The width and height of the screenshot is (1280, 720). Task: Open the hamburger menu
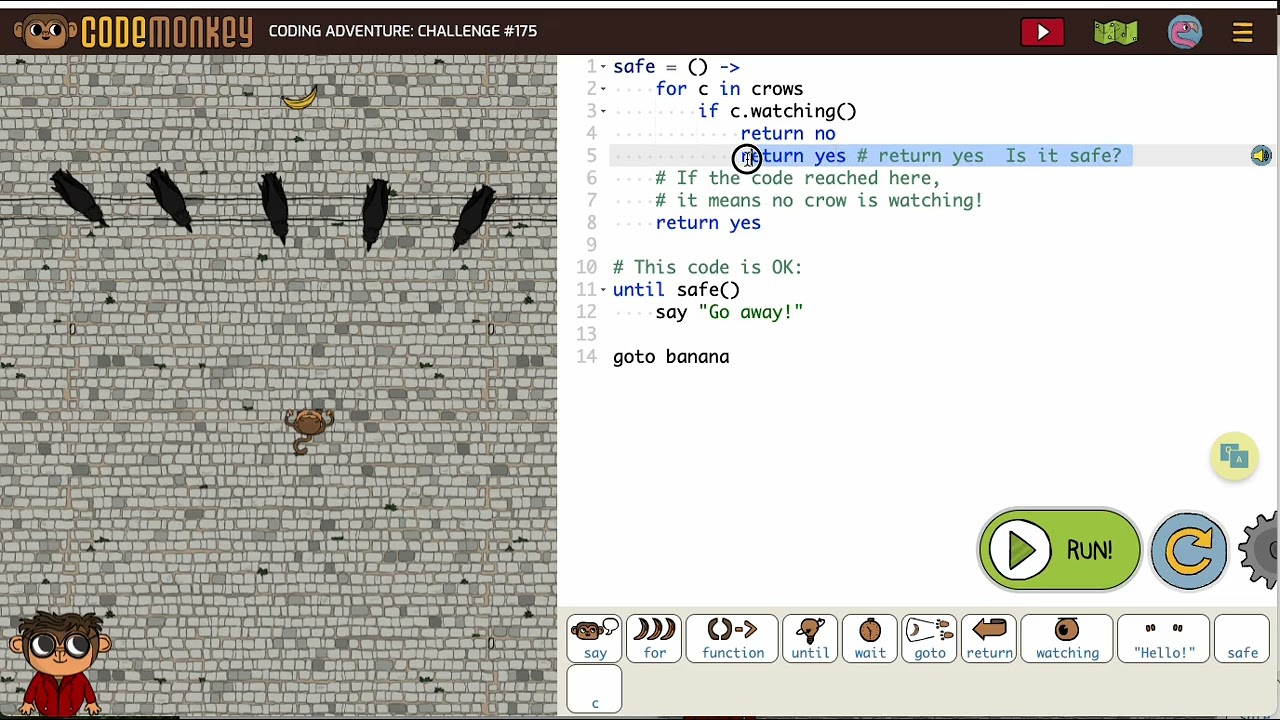(1243, 32)
